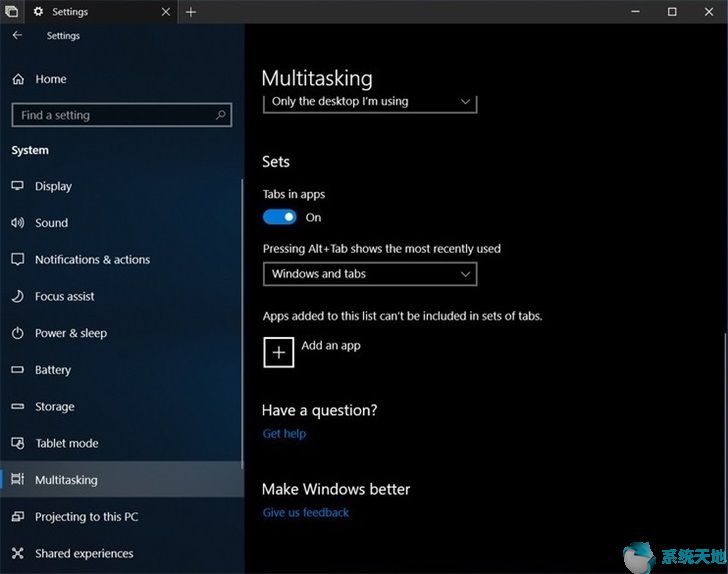This screenshot has width=728, height=574.
Task: Open Projecting to this PC page
Action: tap(122, 516)
